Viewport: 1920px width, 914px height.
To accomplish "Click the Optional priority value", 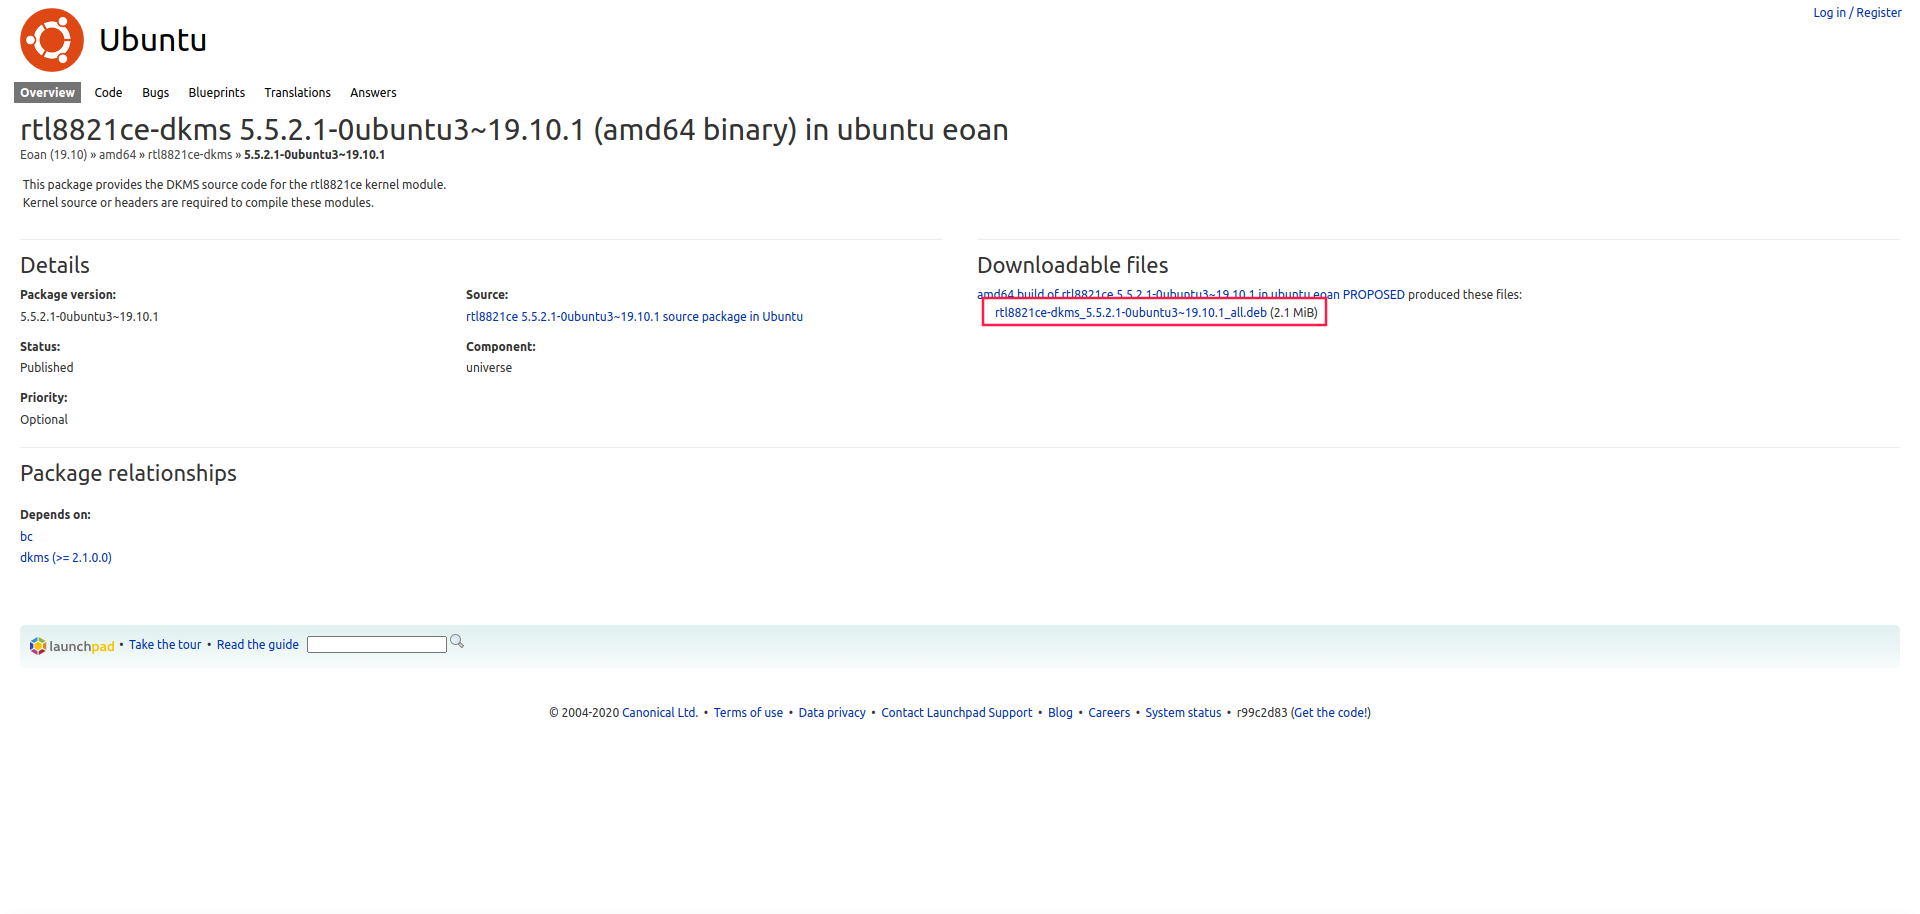I will (x=44, y=420).
